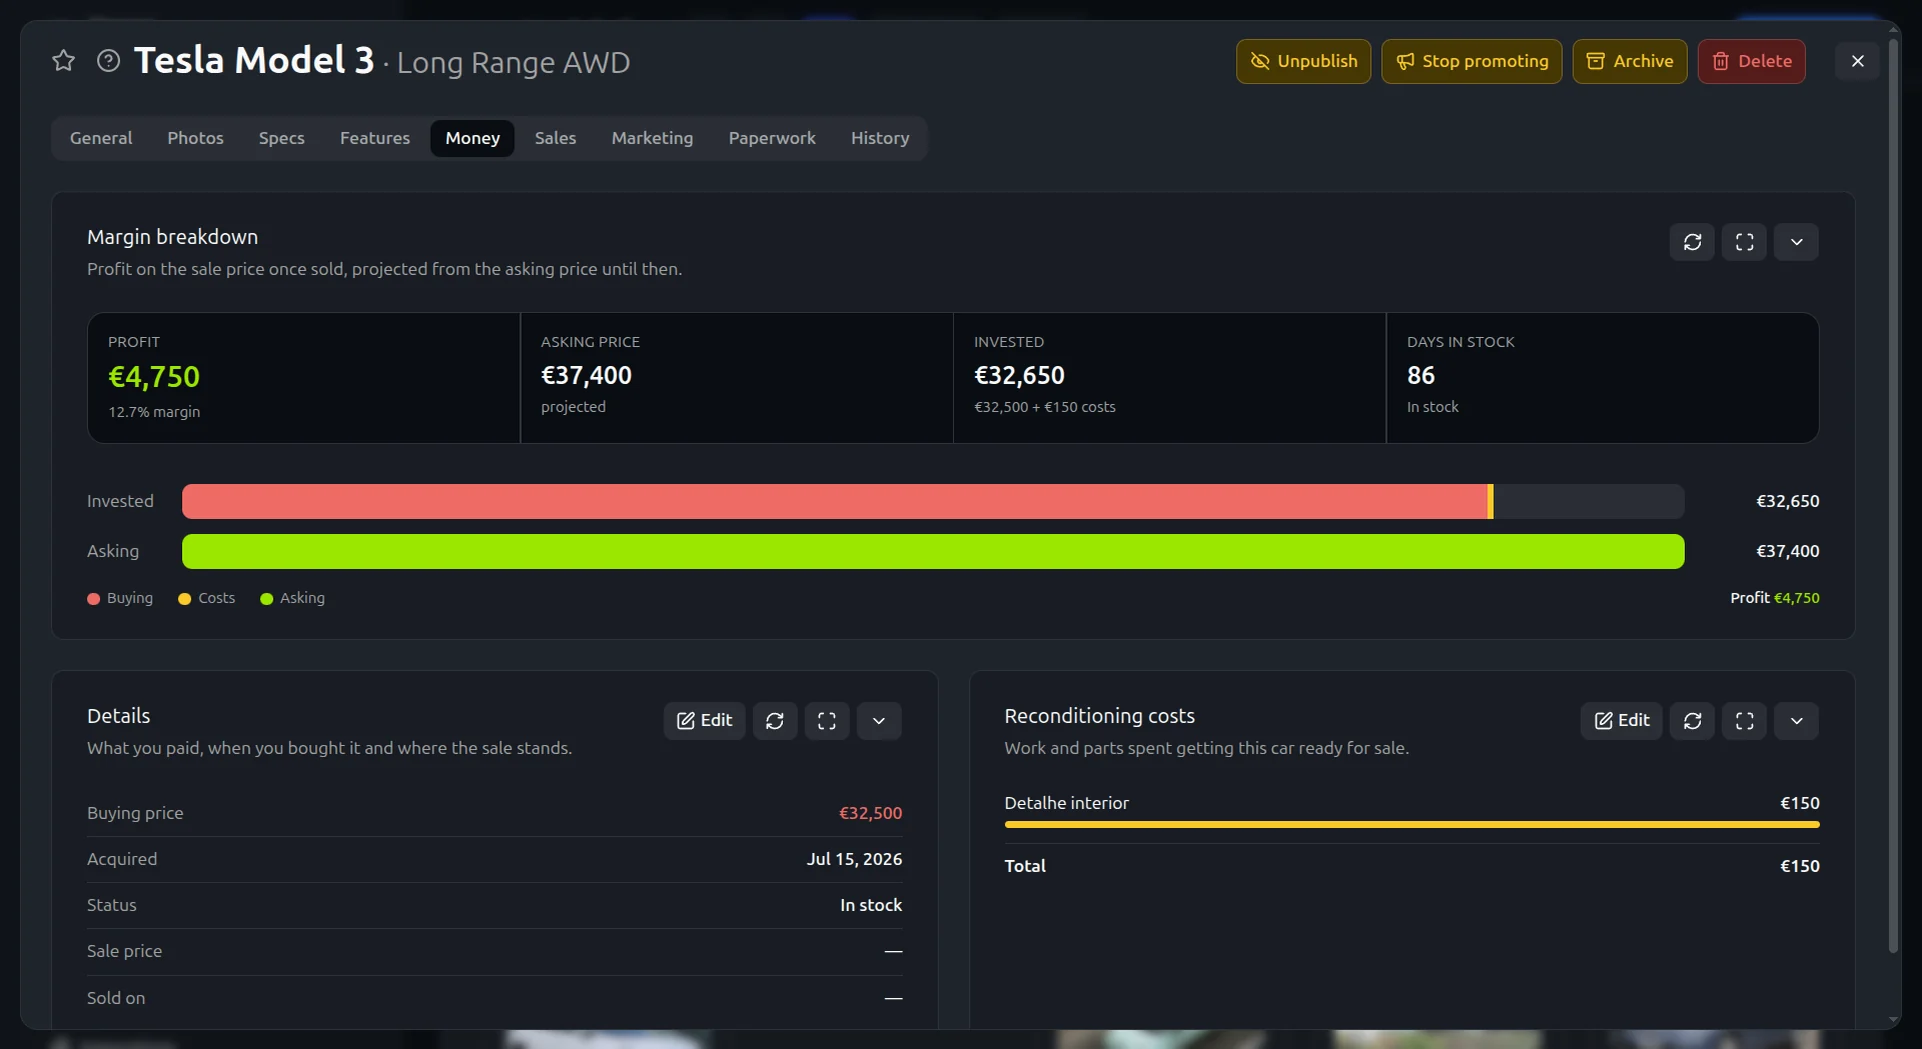Unpublish this vehicle listing

pos(1303,61)
